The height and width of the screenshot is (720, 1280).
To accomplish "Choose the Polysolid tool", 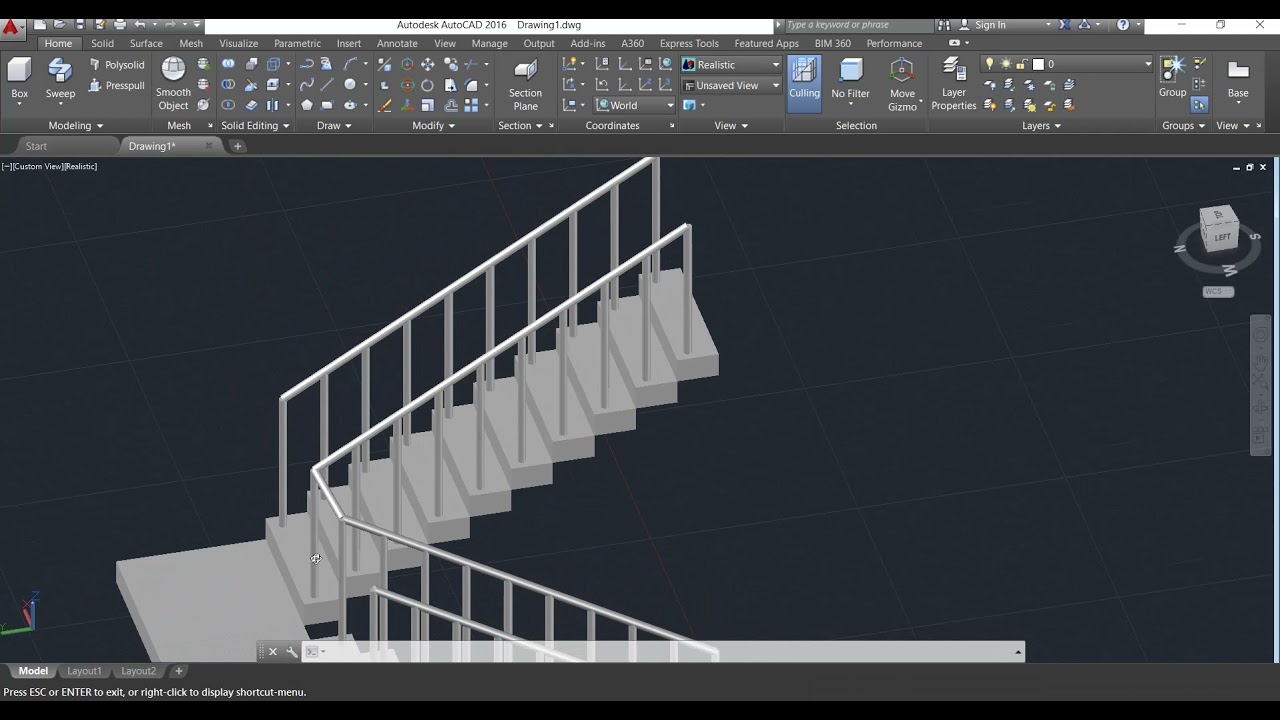I will click(x=117, y=65).
